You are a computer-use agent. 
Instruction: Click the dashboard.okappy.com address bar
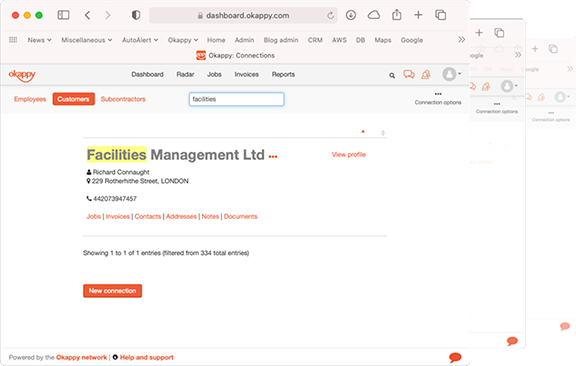[243, 15]
